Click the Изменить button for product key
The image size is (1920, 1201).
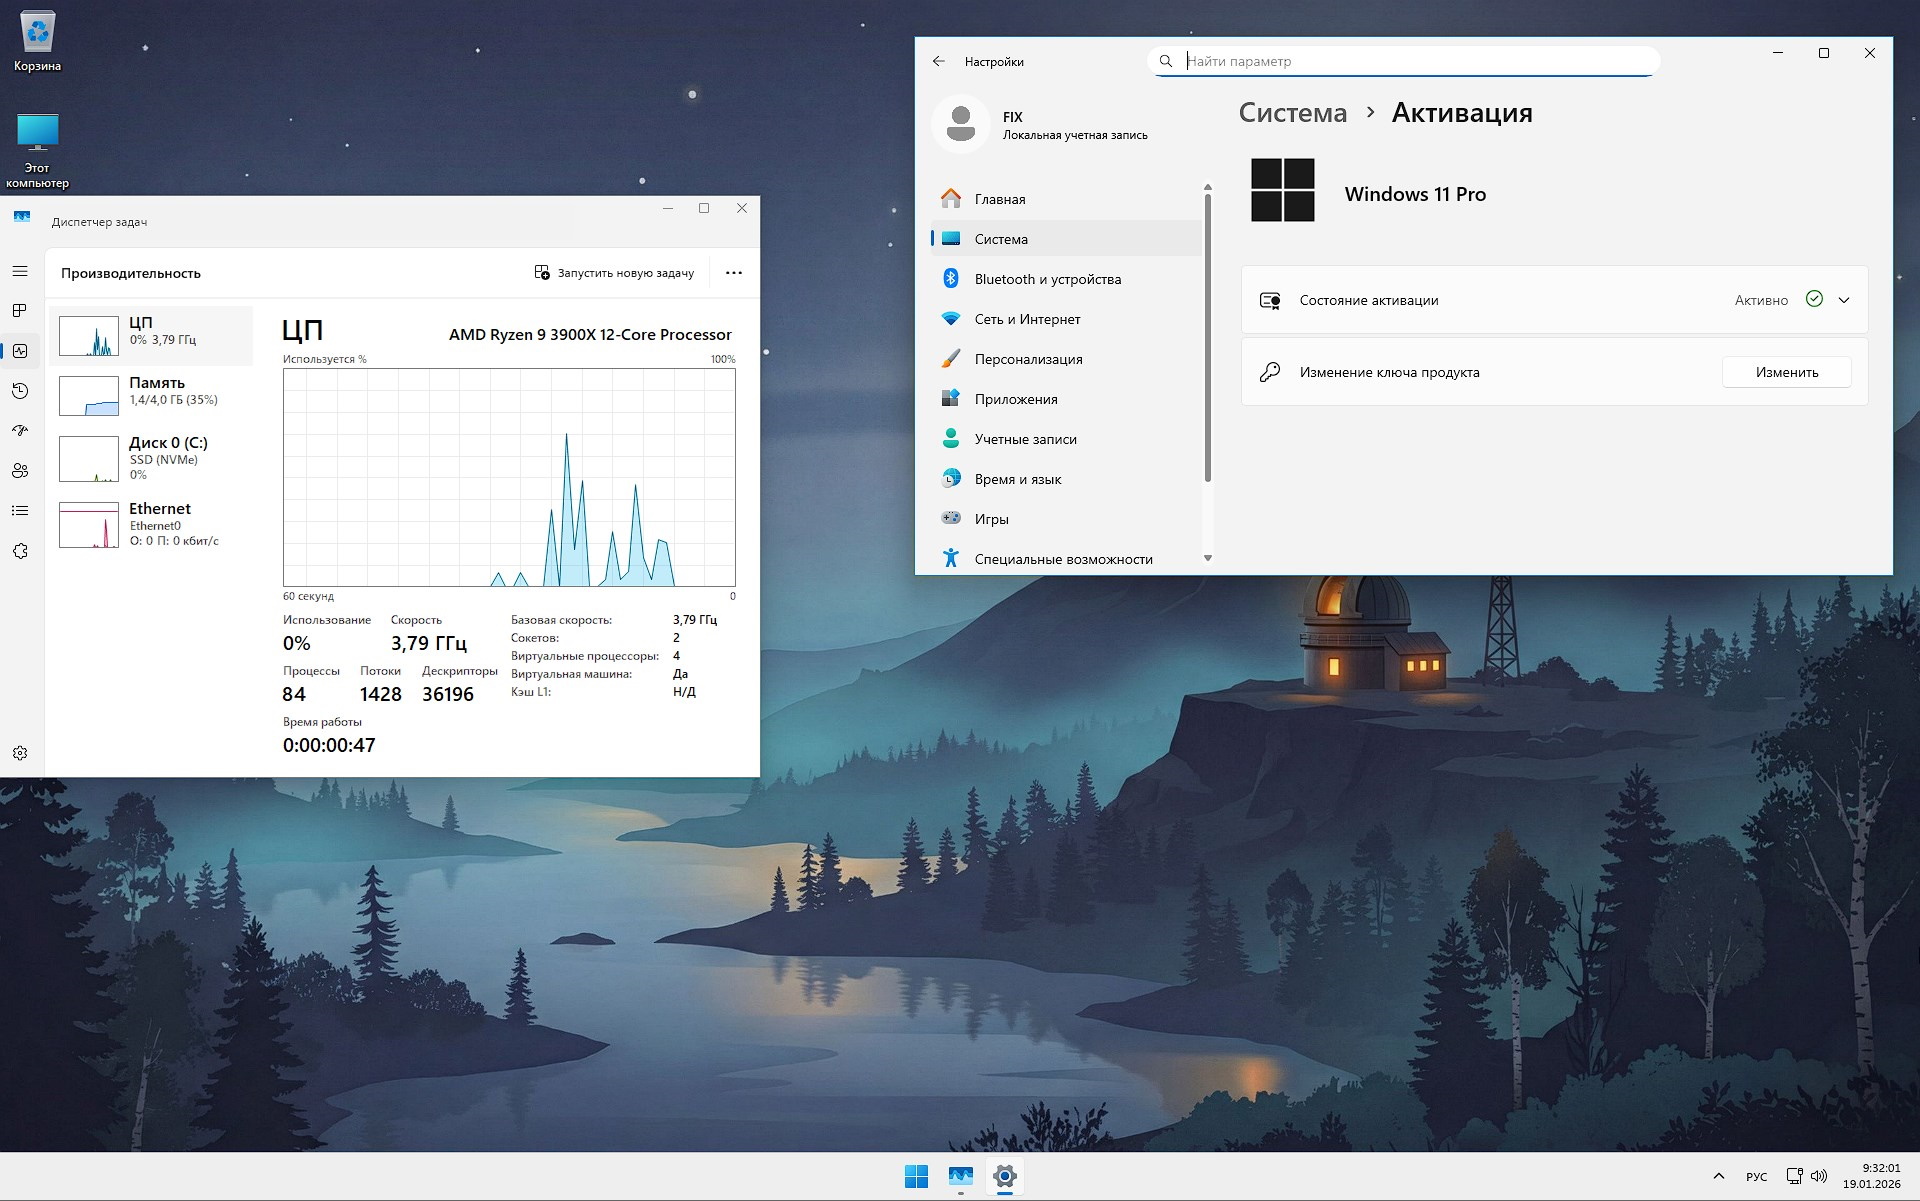click(1786, 371)
